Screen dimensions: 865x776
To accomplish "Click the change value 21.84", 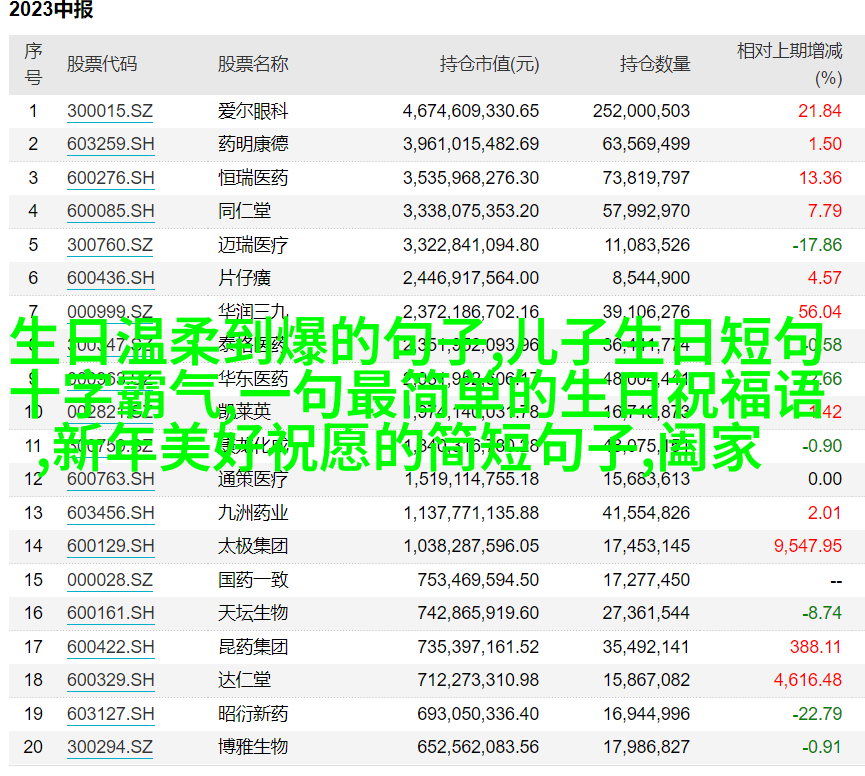I will (x=820, y=111).
